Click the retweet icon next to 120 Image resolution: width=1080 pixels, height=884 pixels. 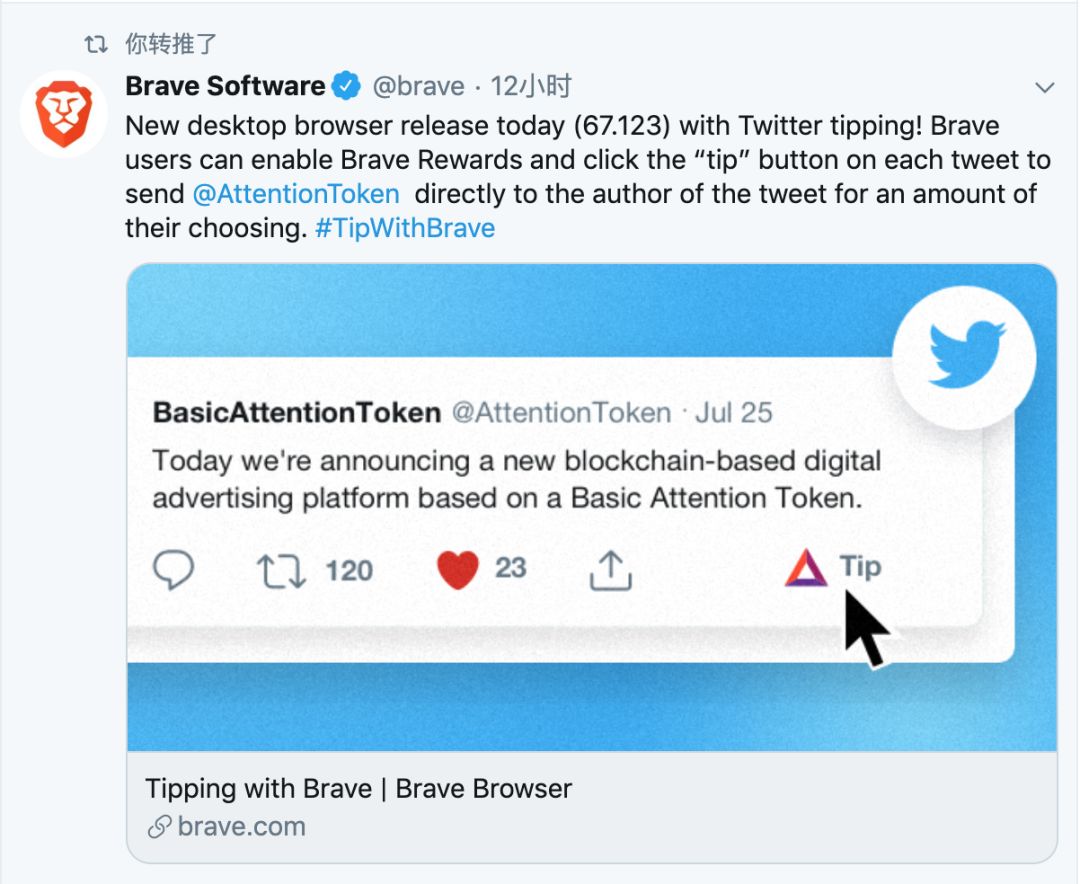point(281,571)
